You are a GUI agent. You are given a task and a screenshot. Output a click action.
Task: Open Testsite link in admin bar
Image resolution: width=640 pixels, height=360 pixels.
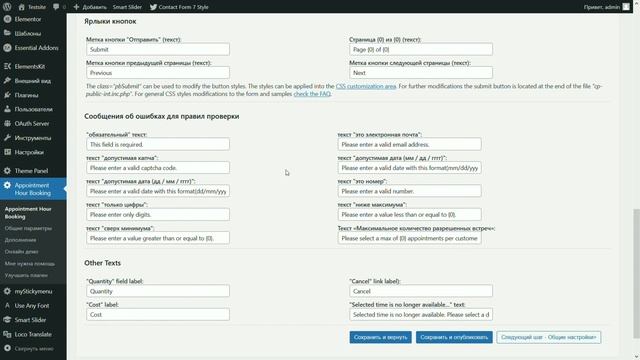(32, 7)
